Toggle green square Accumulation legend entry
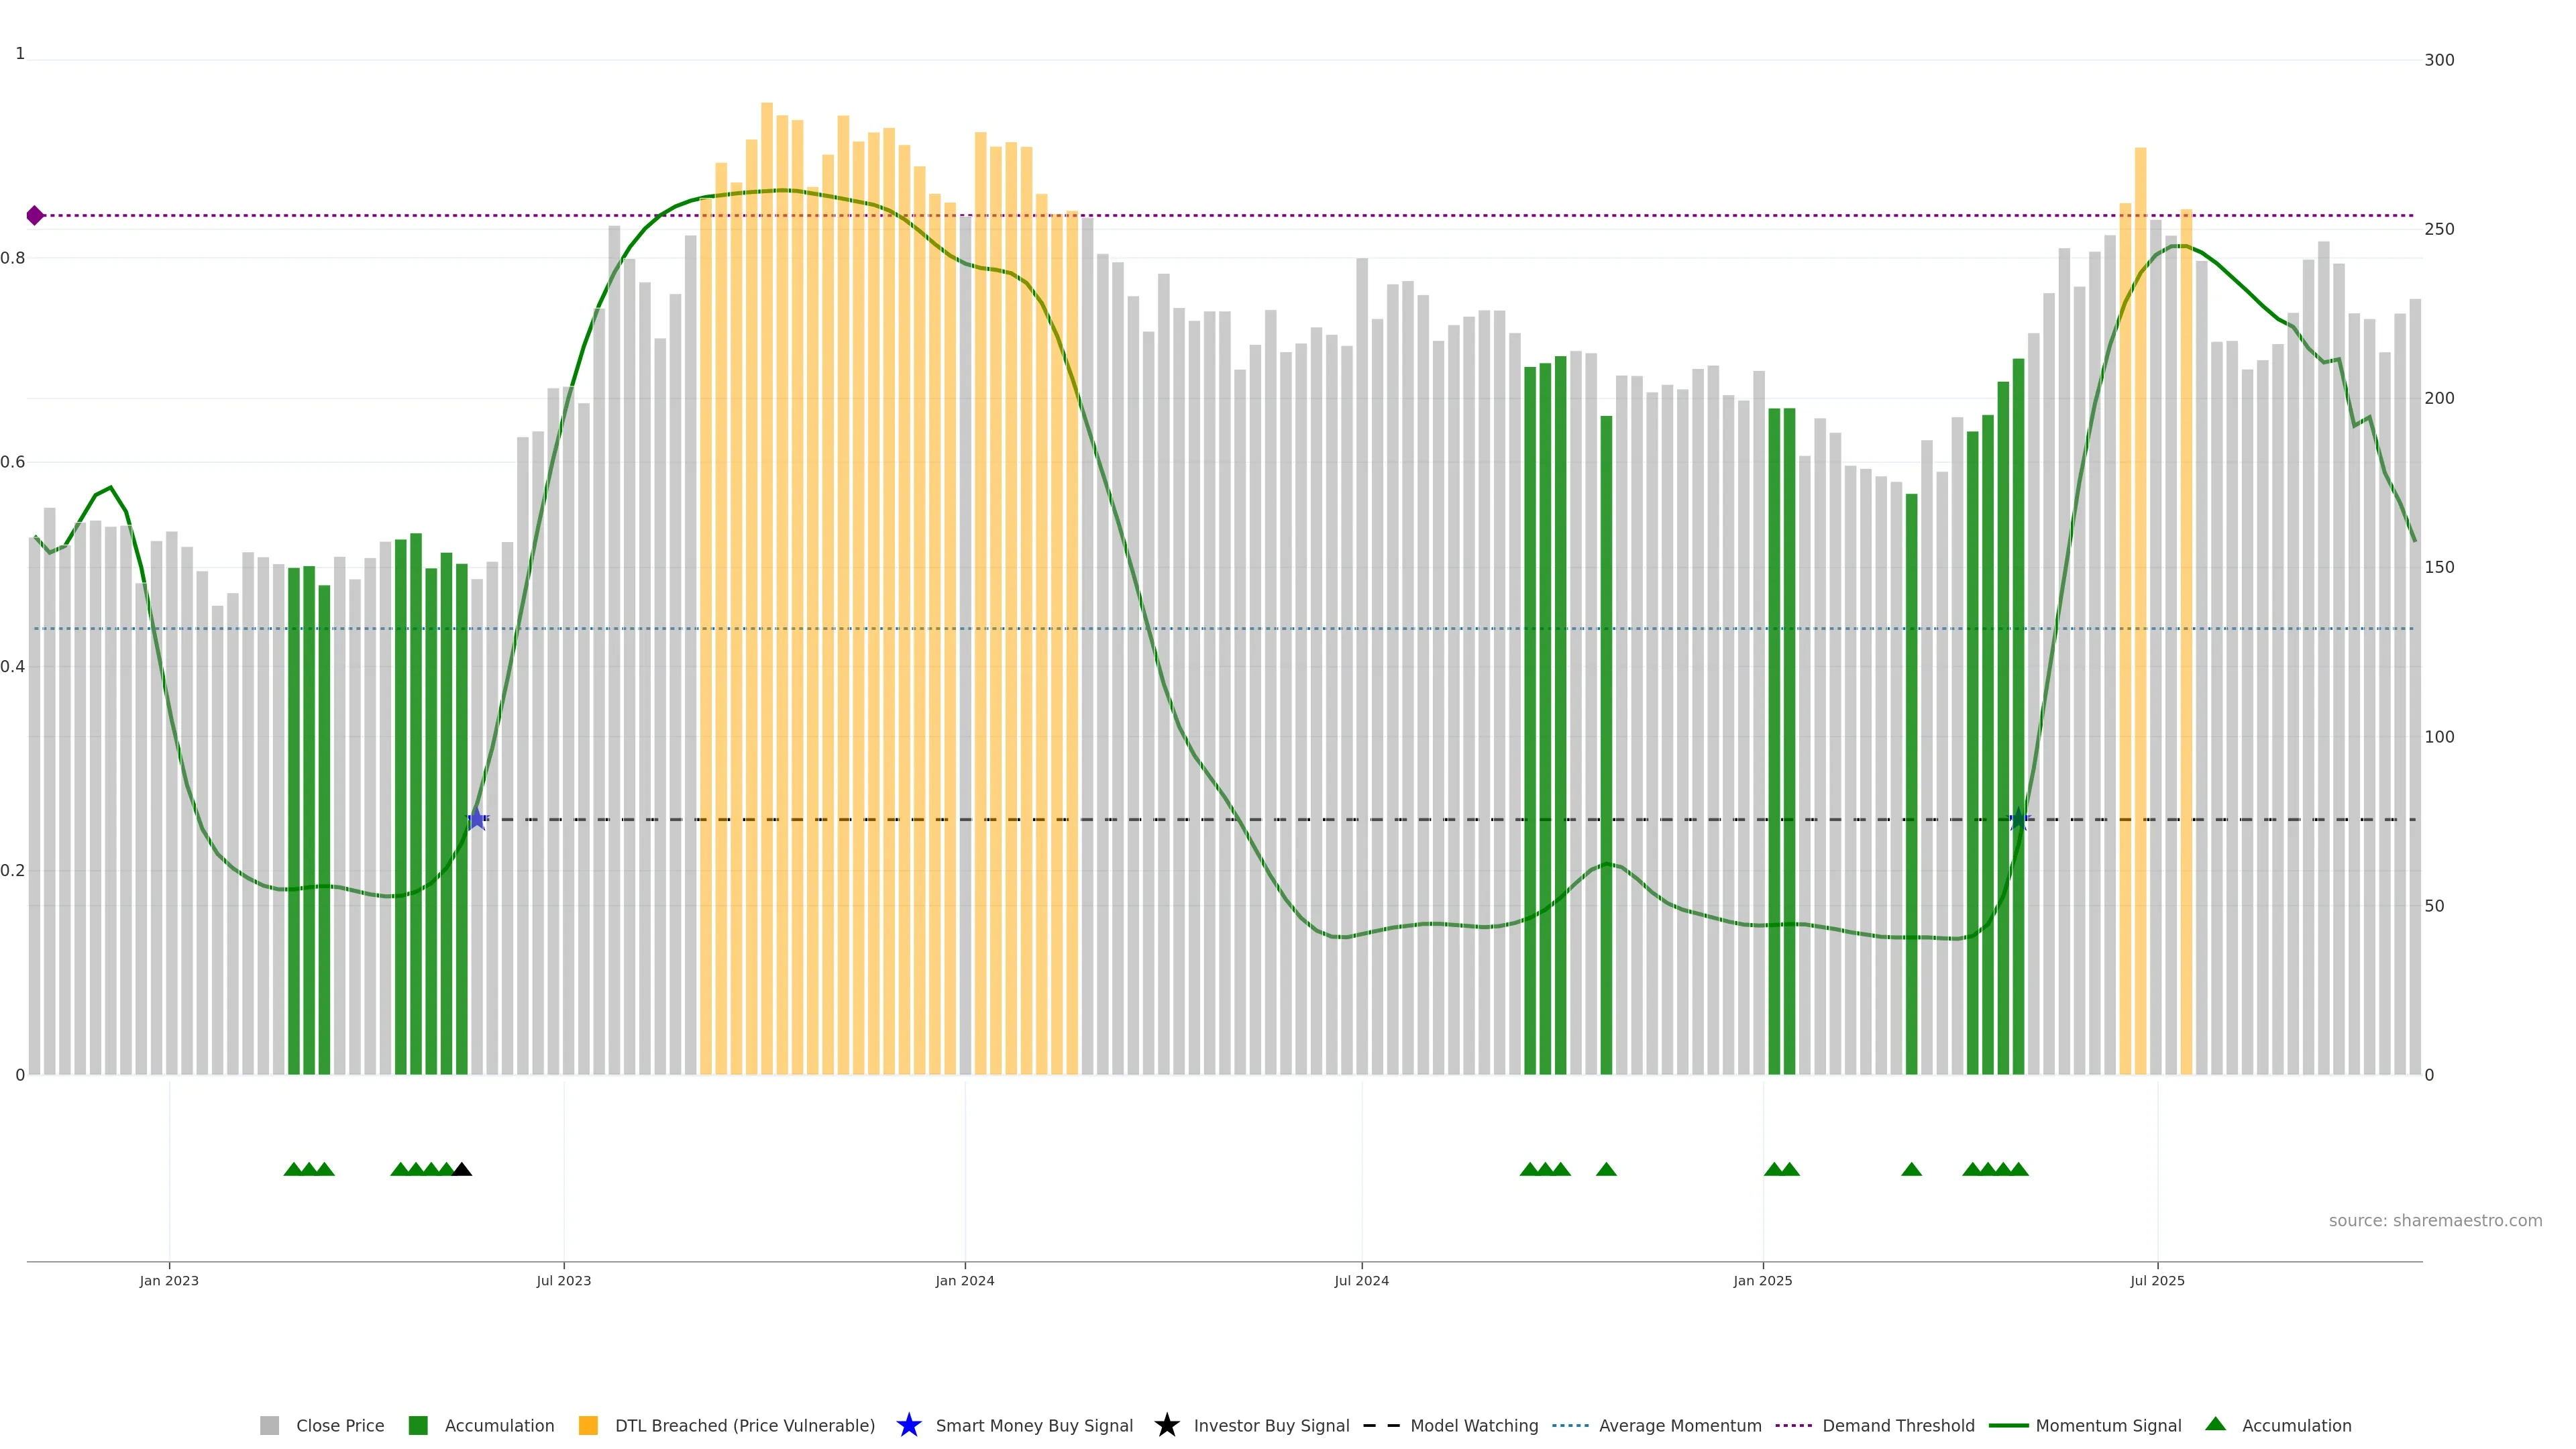 (419, 1425)
